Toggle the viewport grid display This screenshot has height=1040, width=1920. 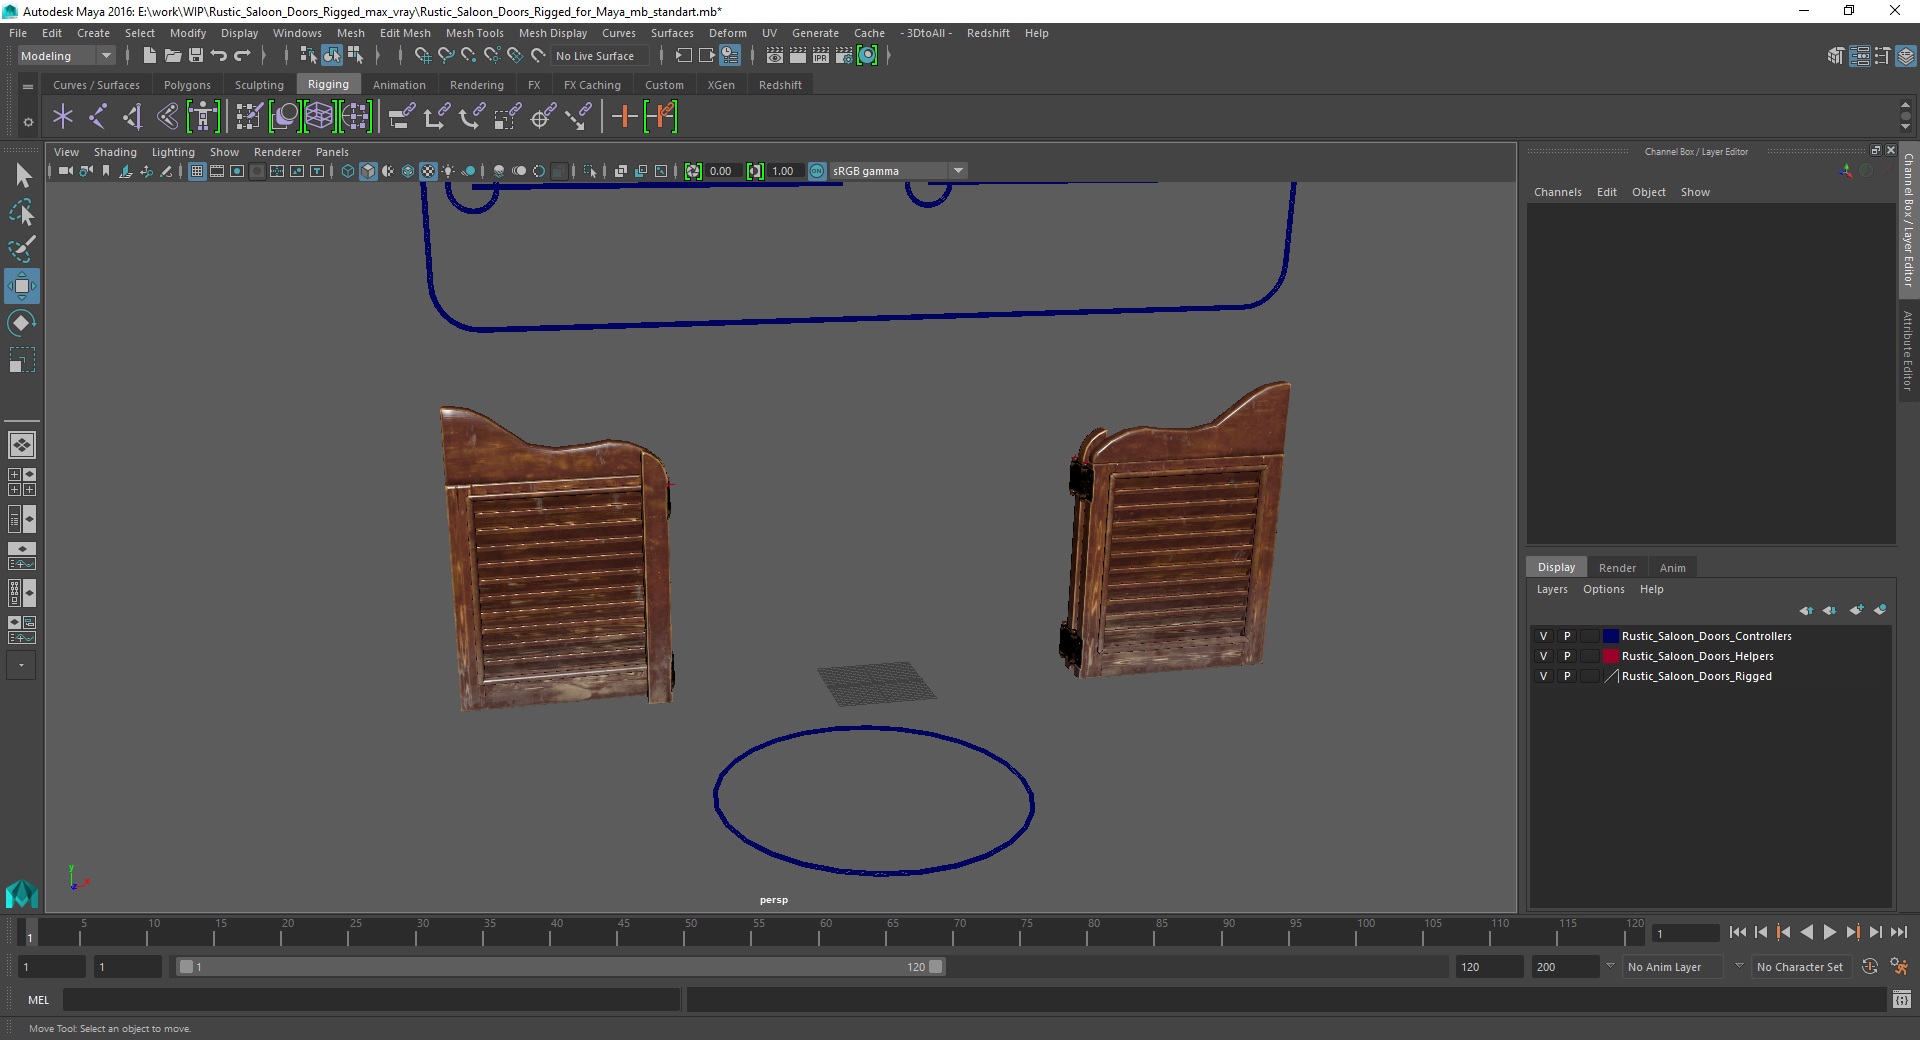tap(197, 171)
